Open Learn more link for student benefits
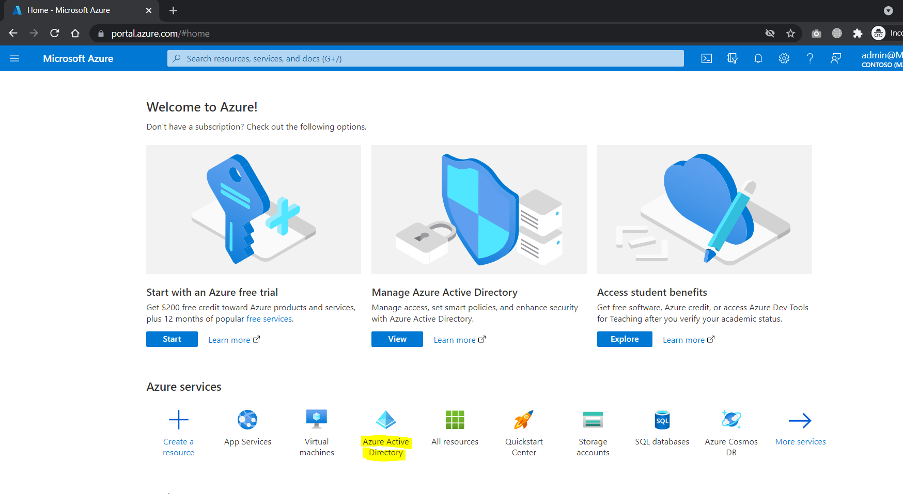 [688, 340]
